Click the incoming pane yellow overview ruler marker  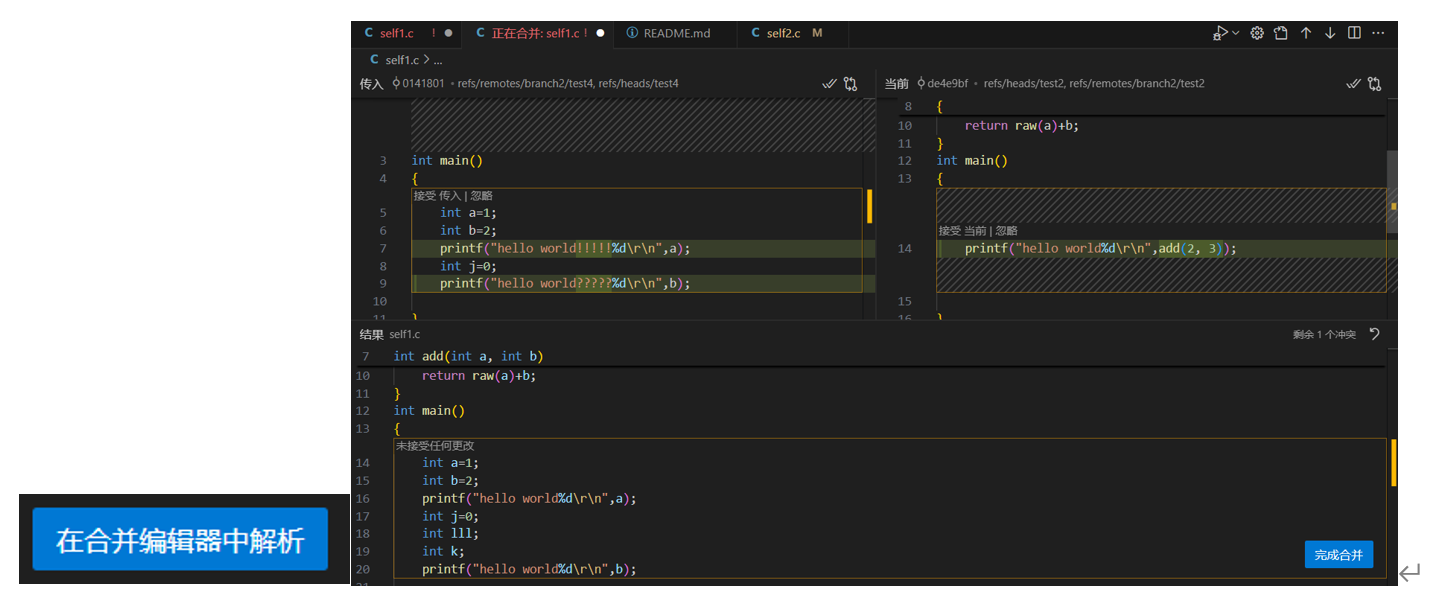(869, 206)
